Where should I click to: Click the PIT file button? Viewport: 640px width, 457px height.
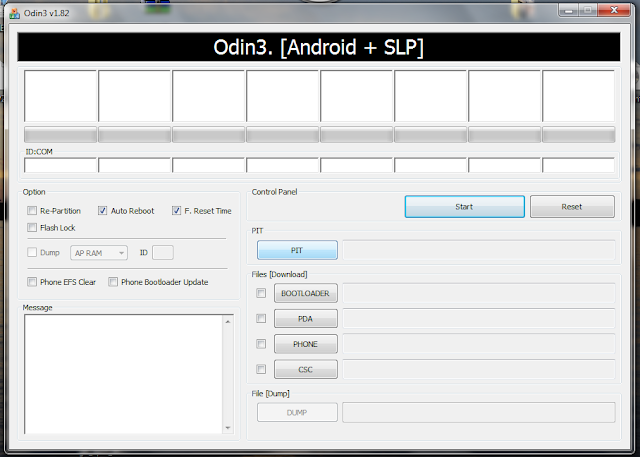297,250
